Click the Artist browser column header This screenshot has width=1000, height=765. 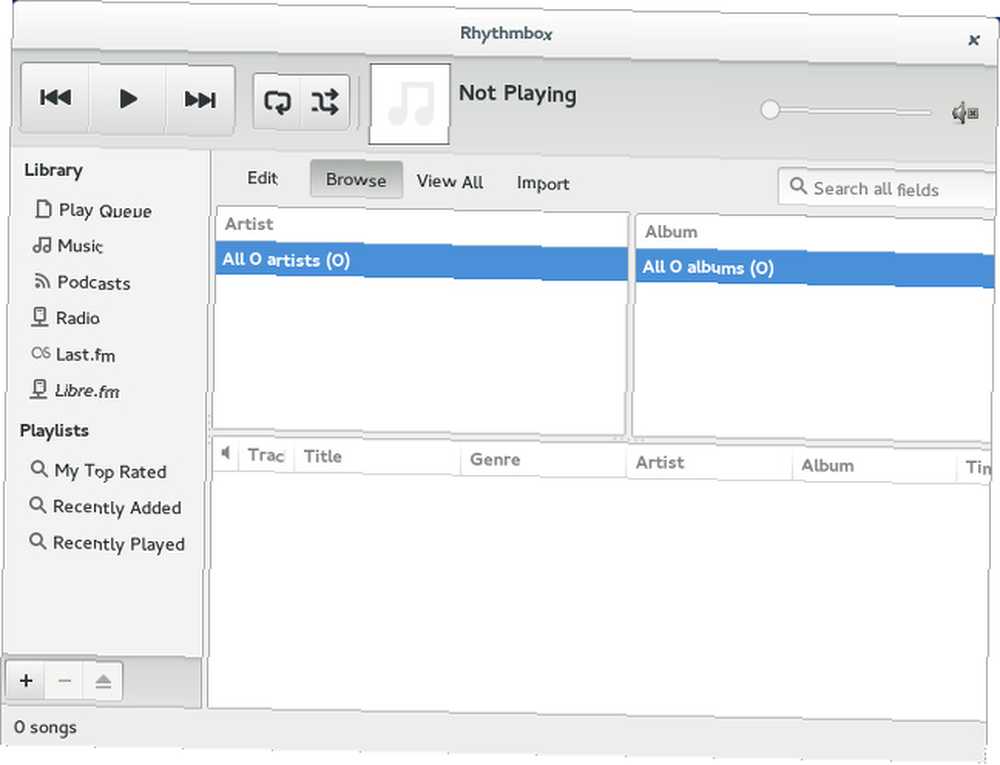coord(421,225)
